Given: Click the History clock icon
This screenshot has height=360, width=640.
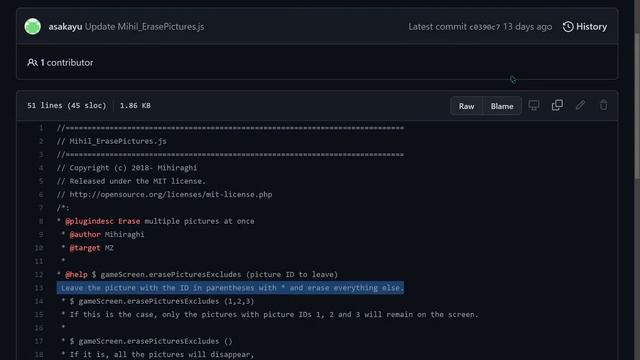Looking at the screenshot, I should [568, 27].
